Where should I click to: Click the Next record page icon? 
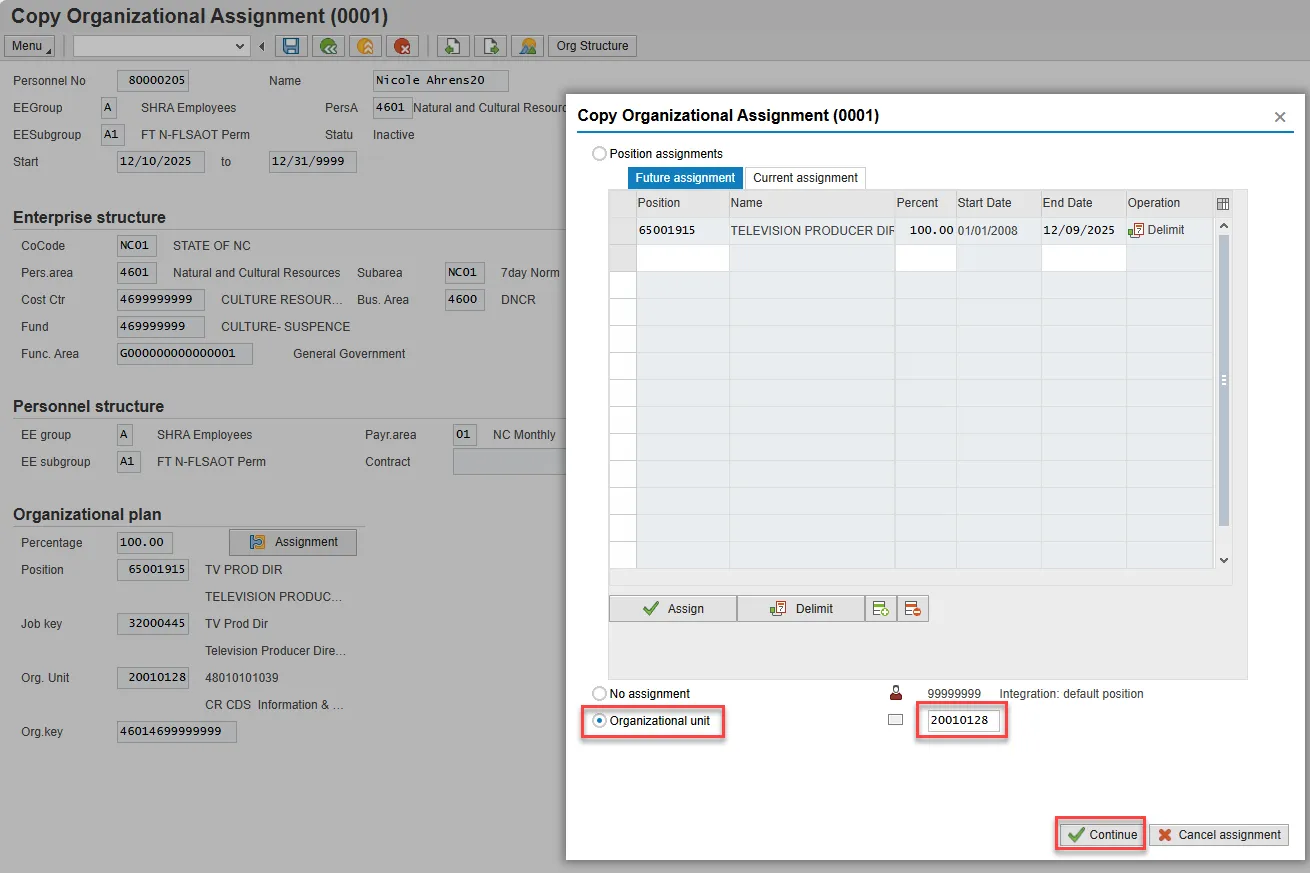(x=490, y=46)
